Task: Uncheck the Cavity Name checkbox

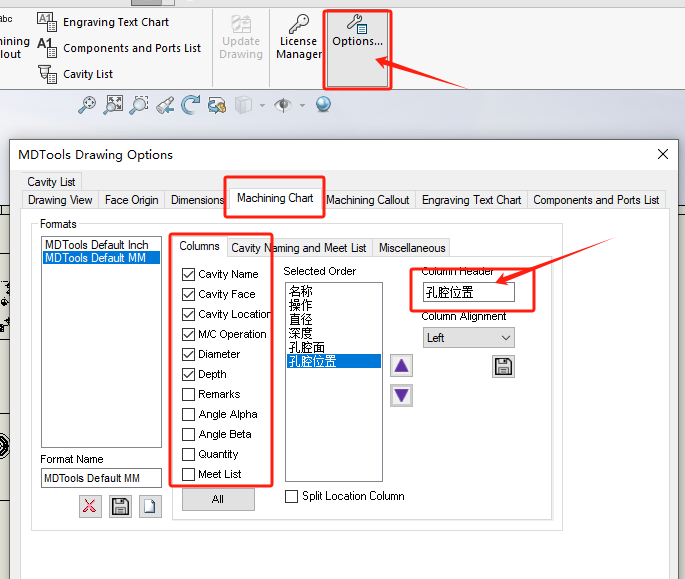Action: click(188, 274)
